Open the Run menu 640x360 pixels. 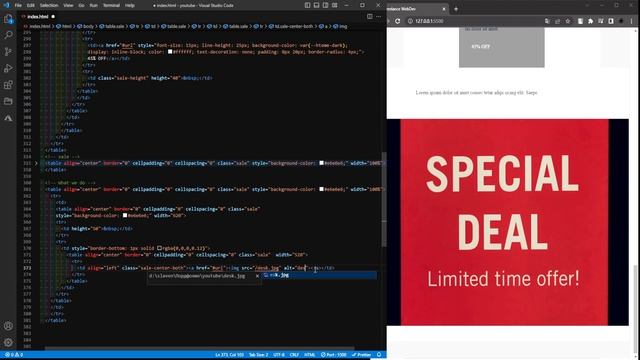pyautogui.click(x=93, y=6)
